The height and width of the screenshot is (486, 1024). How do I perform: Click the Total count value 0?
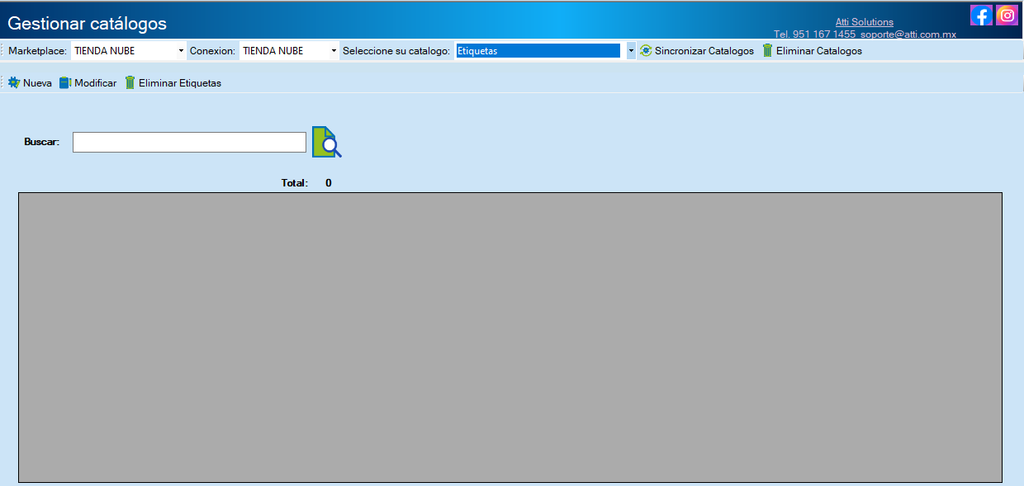pos(328,183)
